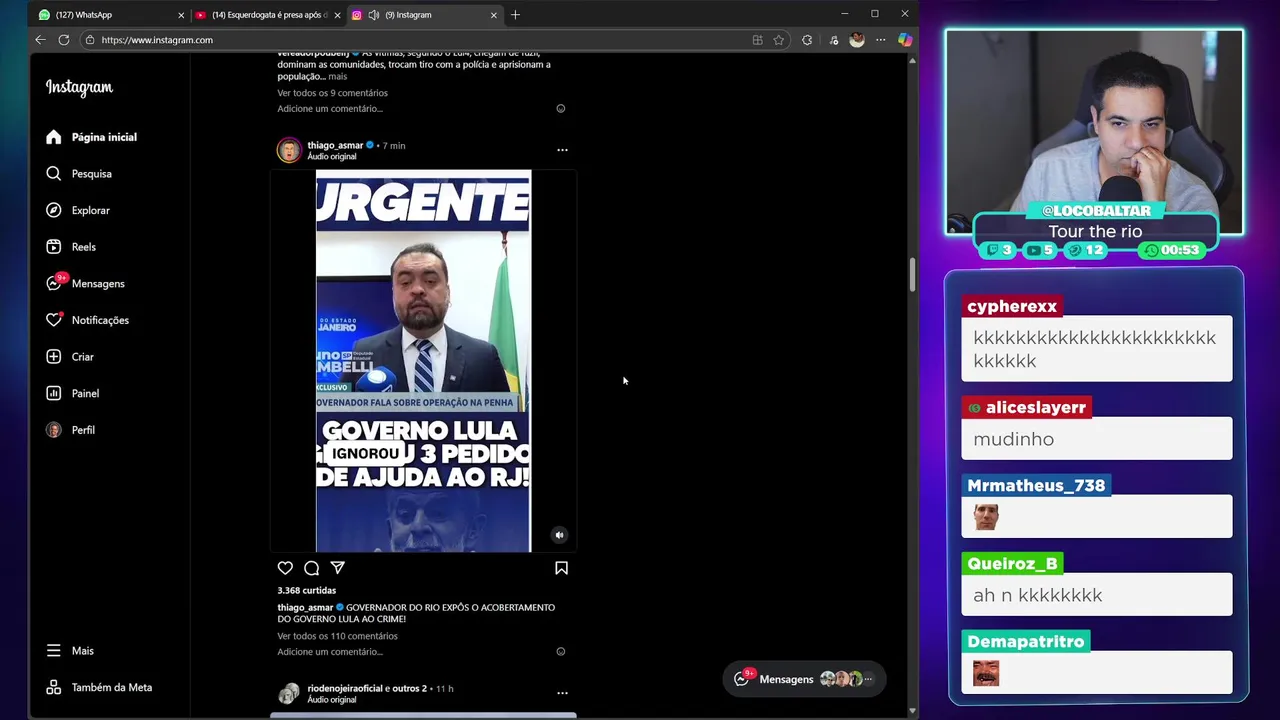Image resolution: width=1280 pixels, height=720 pixels.
Task: Open Painel dashboard in sidebar
Action: (x=73, y=393)
